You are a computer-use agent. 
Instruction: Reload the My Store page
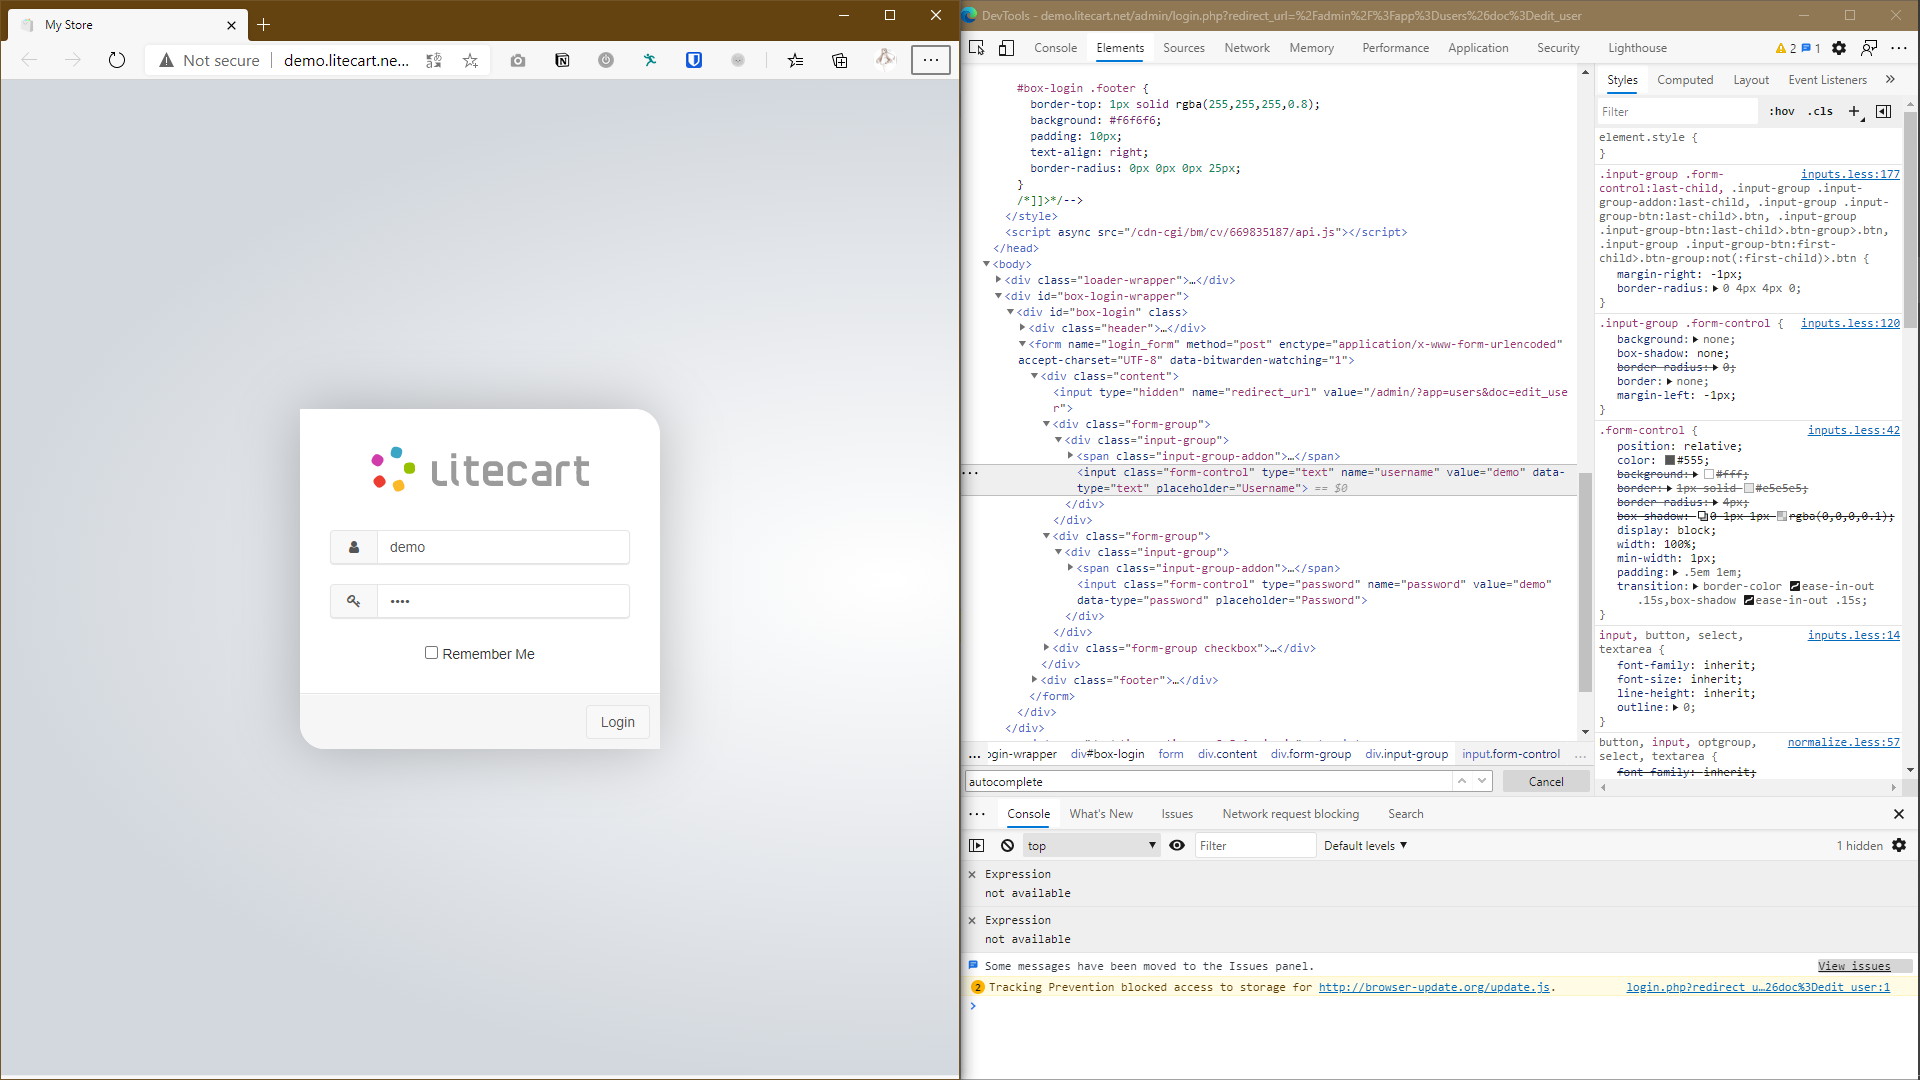117,60
